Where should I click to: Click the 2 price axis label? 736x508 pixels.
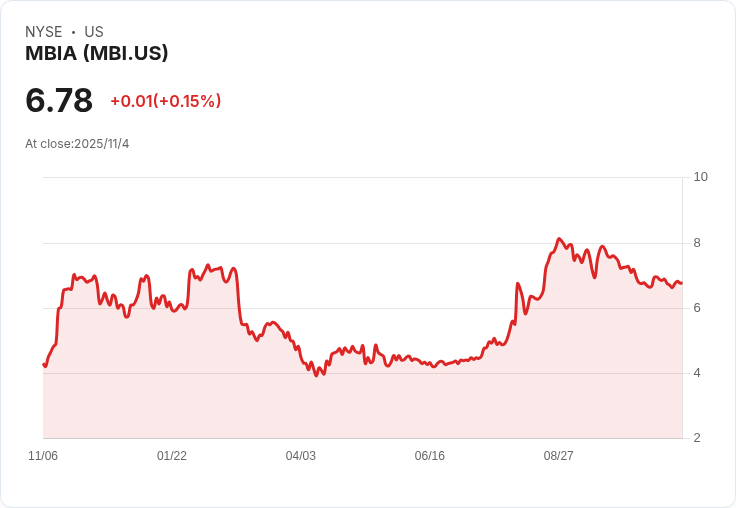click(x=697, y=438)
